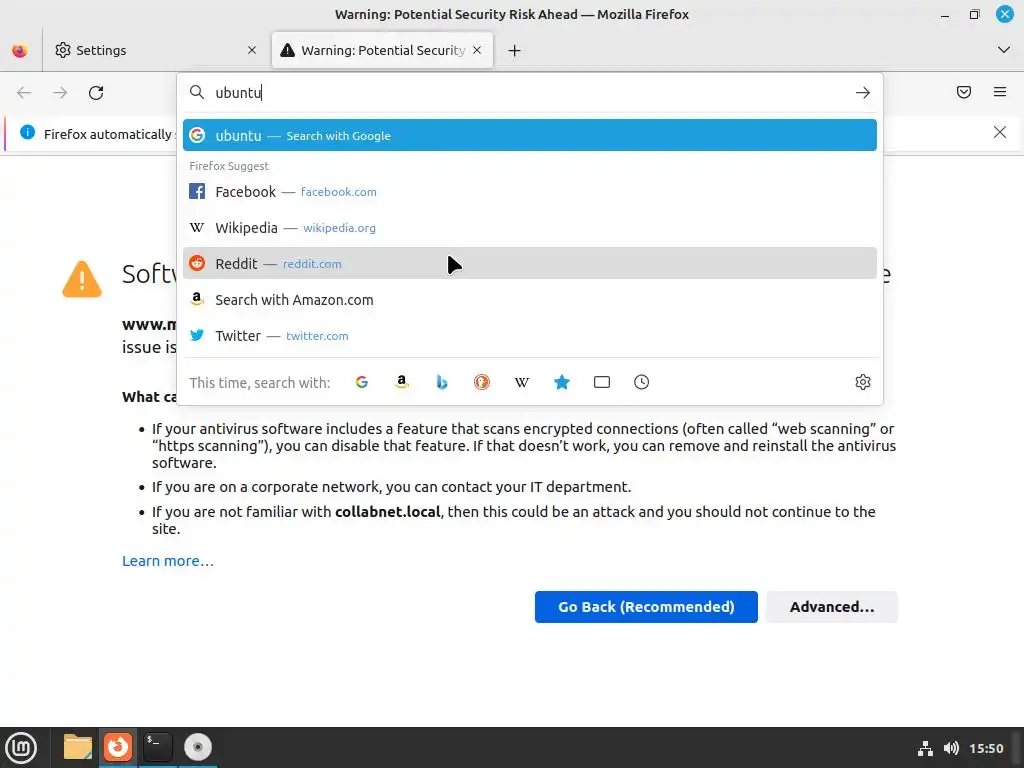Search this time with Amazon icon
The width and height of the screenshot is (1024, 768).
(402, 382)
